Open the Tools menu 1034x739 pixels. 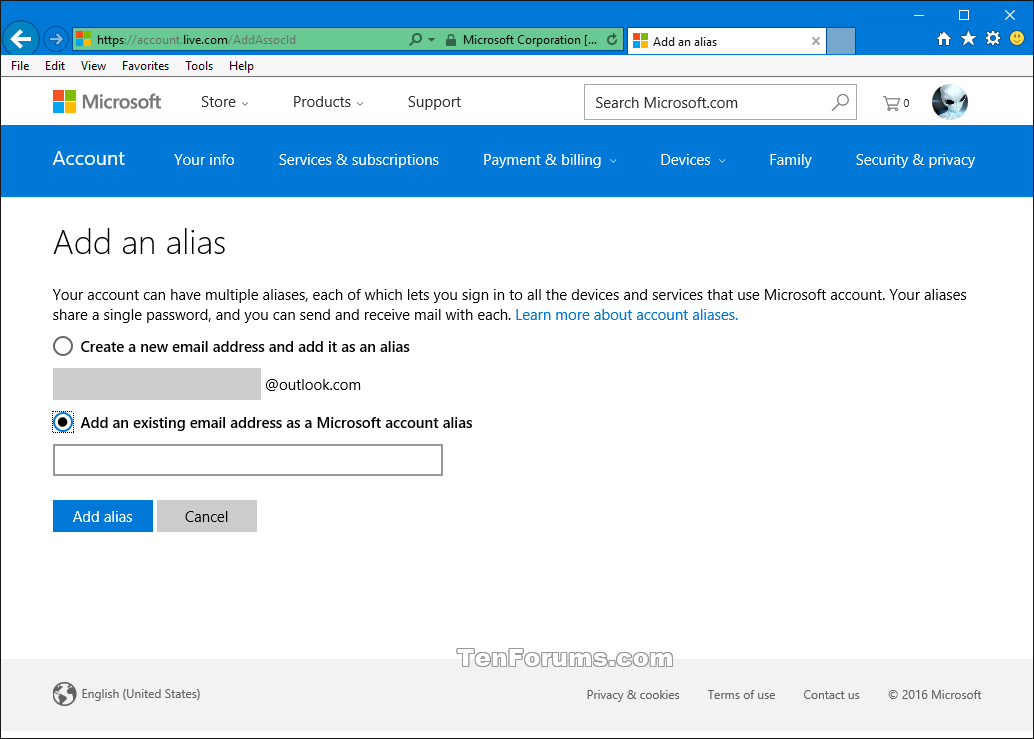click(198, 66)
